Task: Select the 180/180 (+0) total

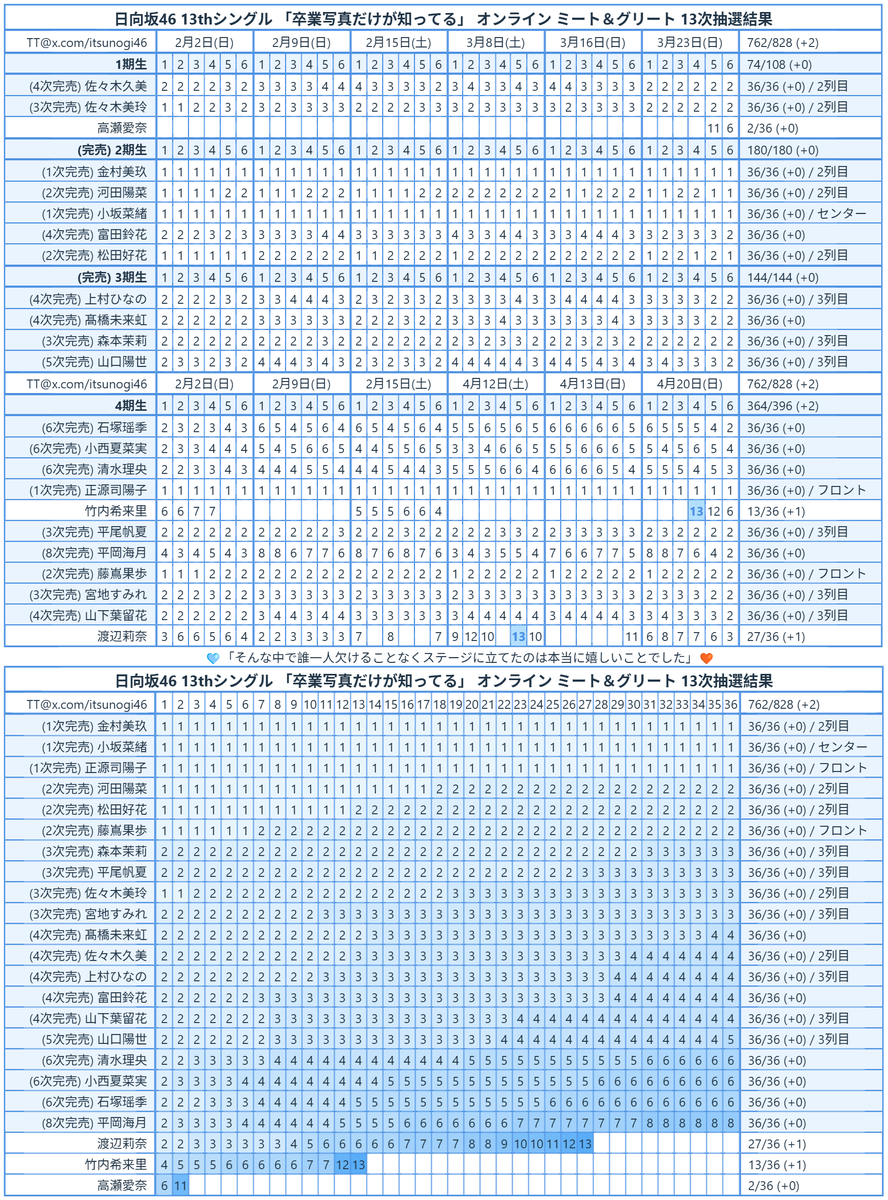Action: 784,150
